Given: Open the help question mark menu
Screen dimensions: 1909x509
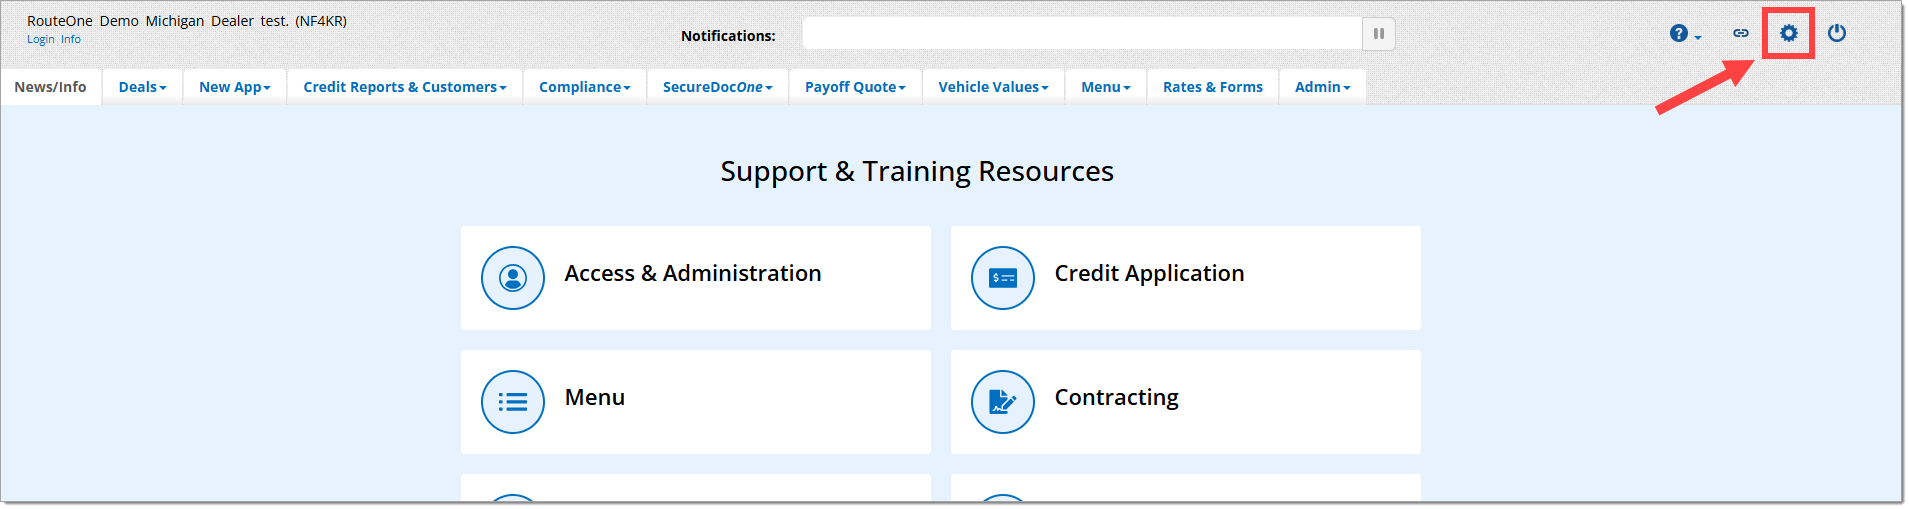Looking at the screenshot, I should click(x=1683, y=34).
